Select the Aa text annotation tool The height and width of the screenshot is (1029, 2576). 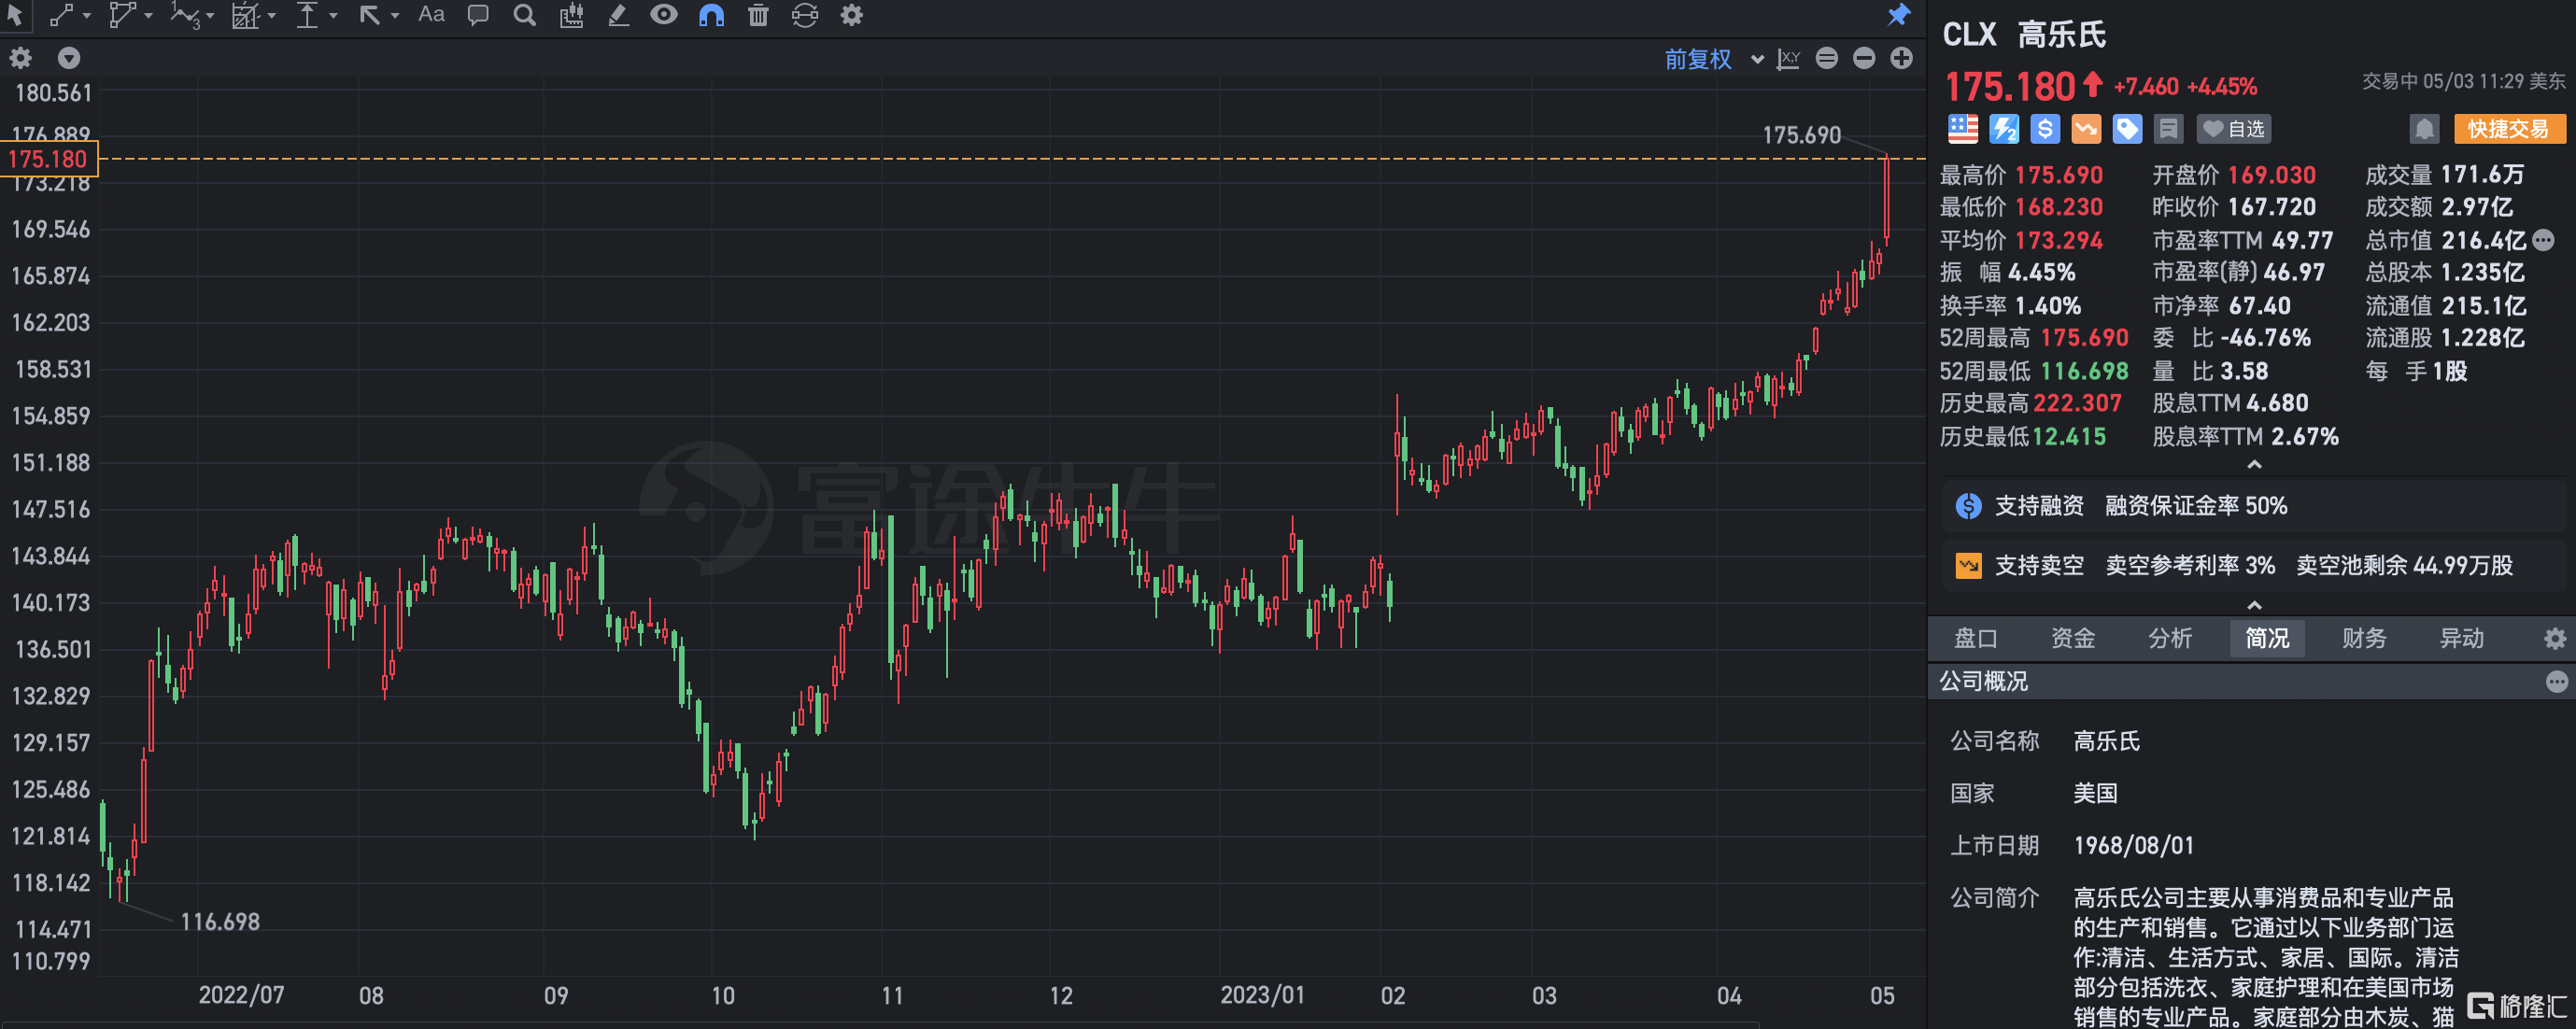(x=431, y=15)
